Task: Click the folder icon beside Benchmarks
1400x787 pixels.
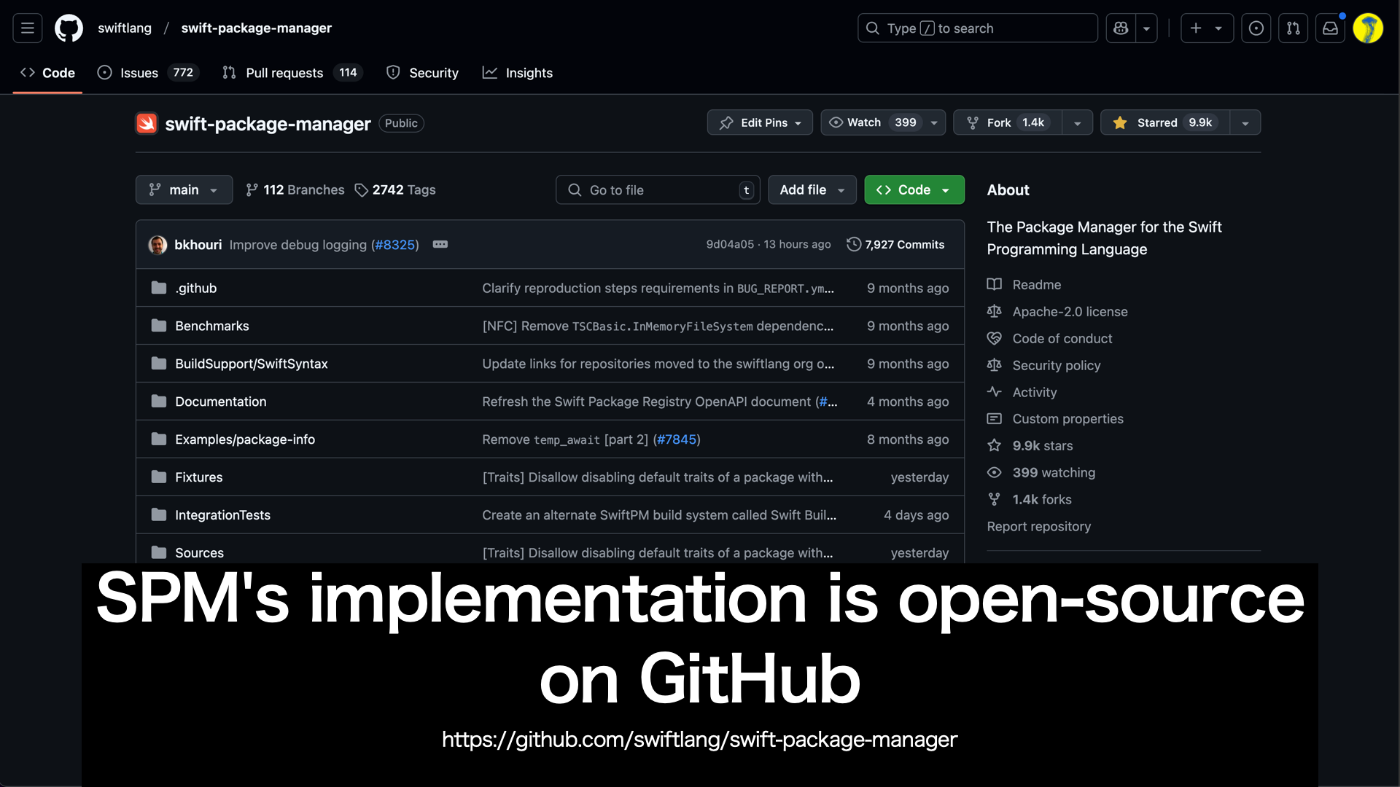Action: point(158,326)
